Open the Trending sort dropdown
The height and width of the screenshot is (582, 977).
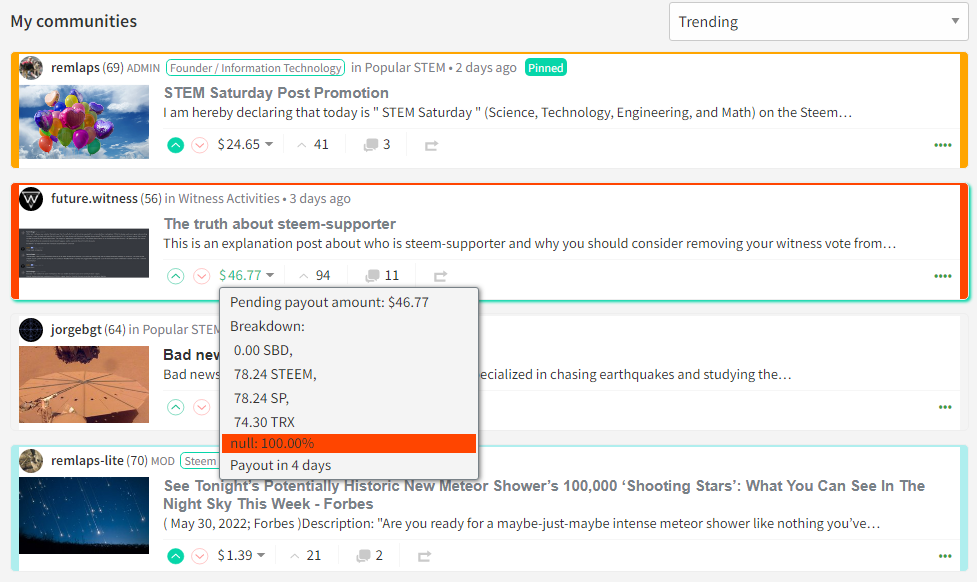(819, 22)
